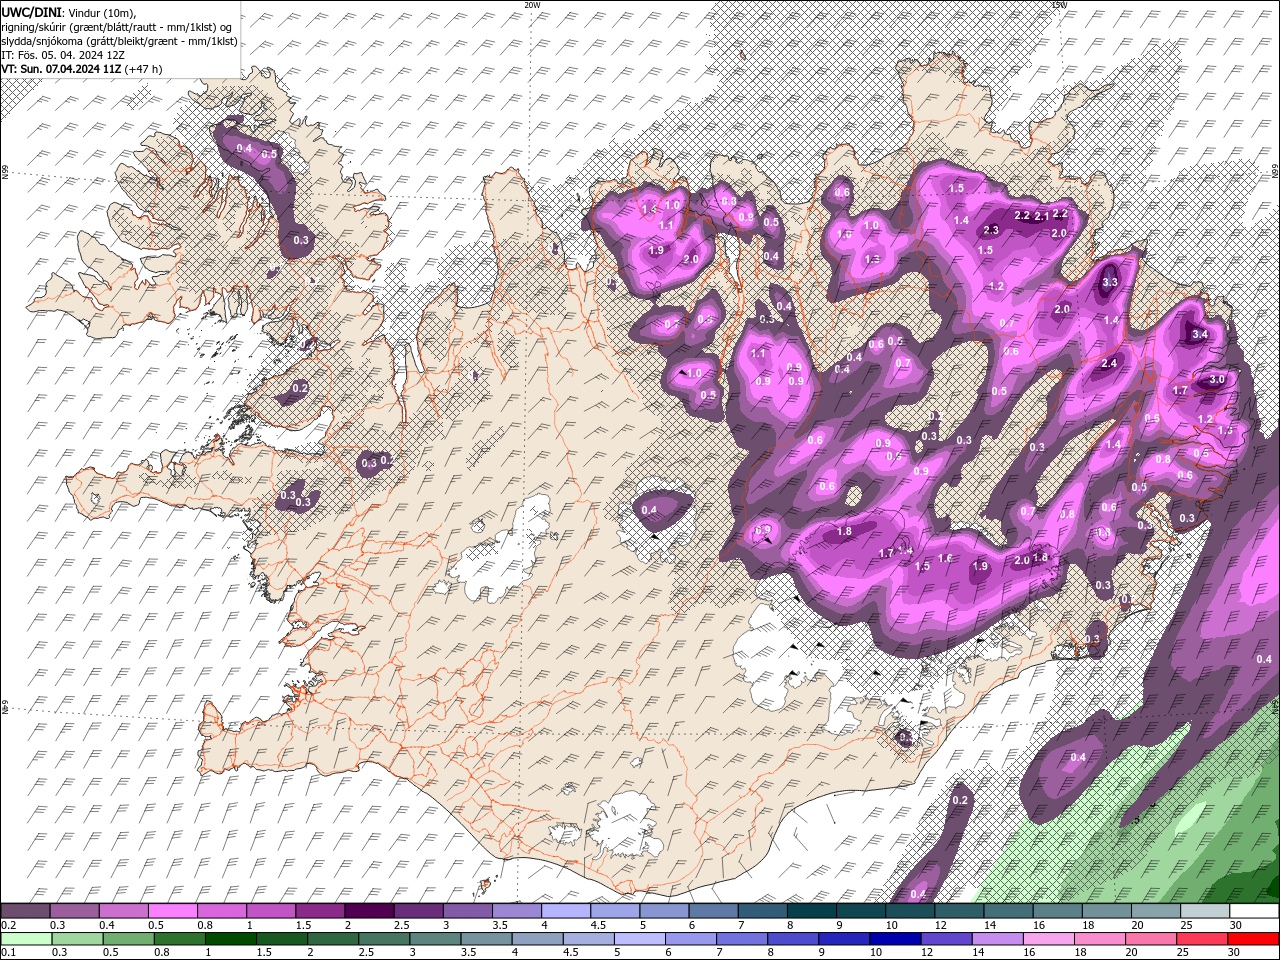Pick the 0.4–0.5 swatch in the purple scale
The width and height of the screenshot is (1280, 960).
click(x=123, y=911)
